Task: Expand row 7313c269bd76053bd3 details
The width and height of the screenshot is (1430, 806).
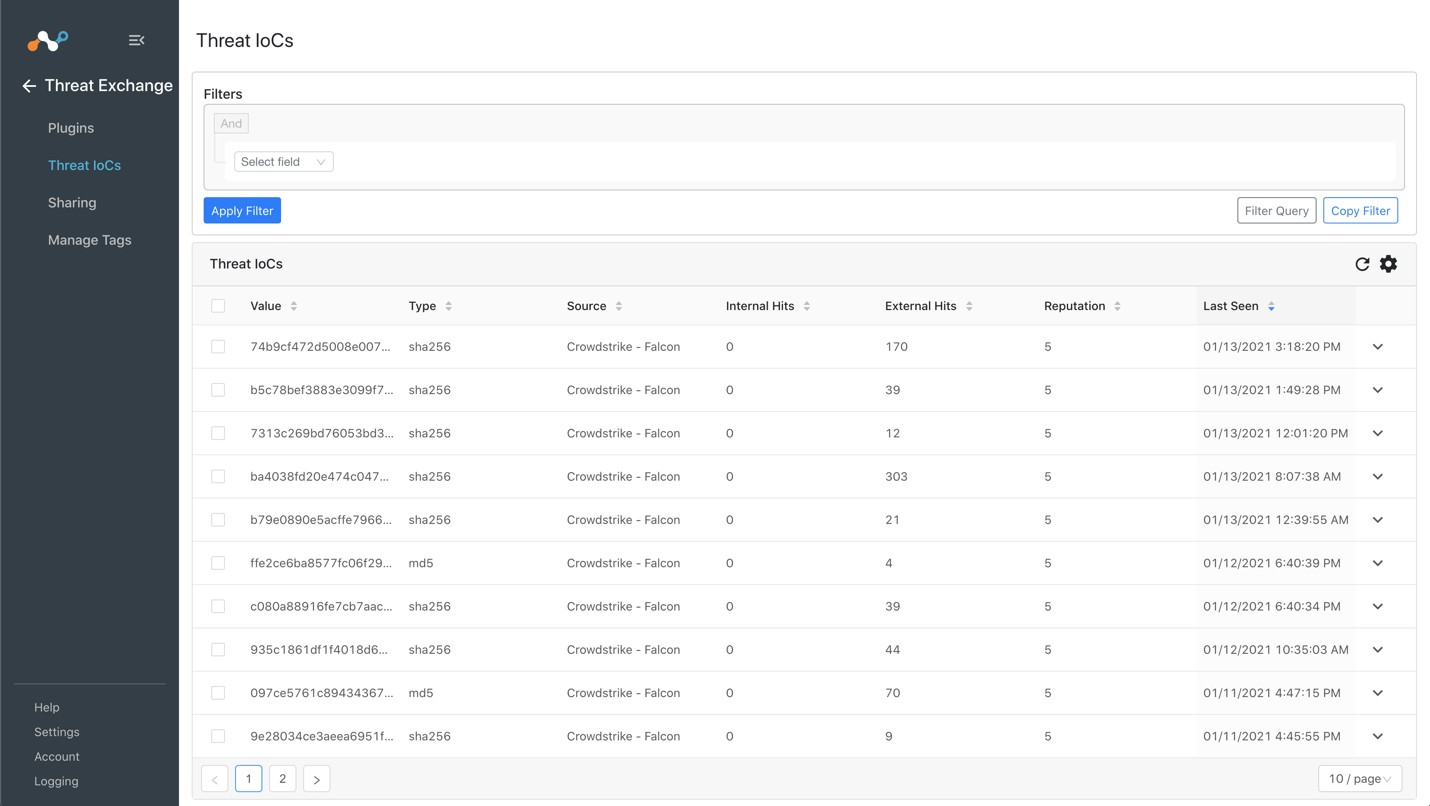Action: [x=1378, y=433]
